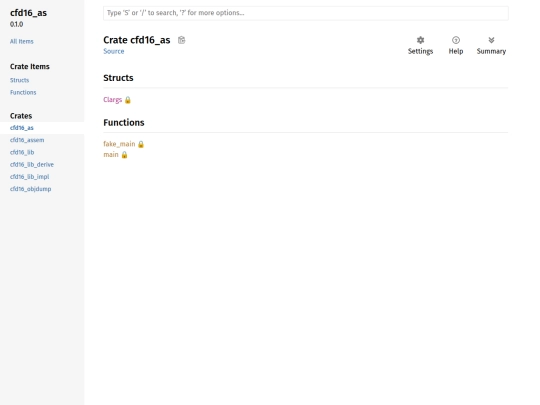Click version number 0.1.0
The image size is (540, 405).
(x=17, y=24)
